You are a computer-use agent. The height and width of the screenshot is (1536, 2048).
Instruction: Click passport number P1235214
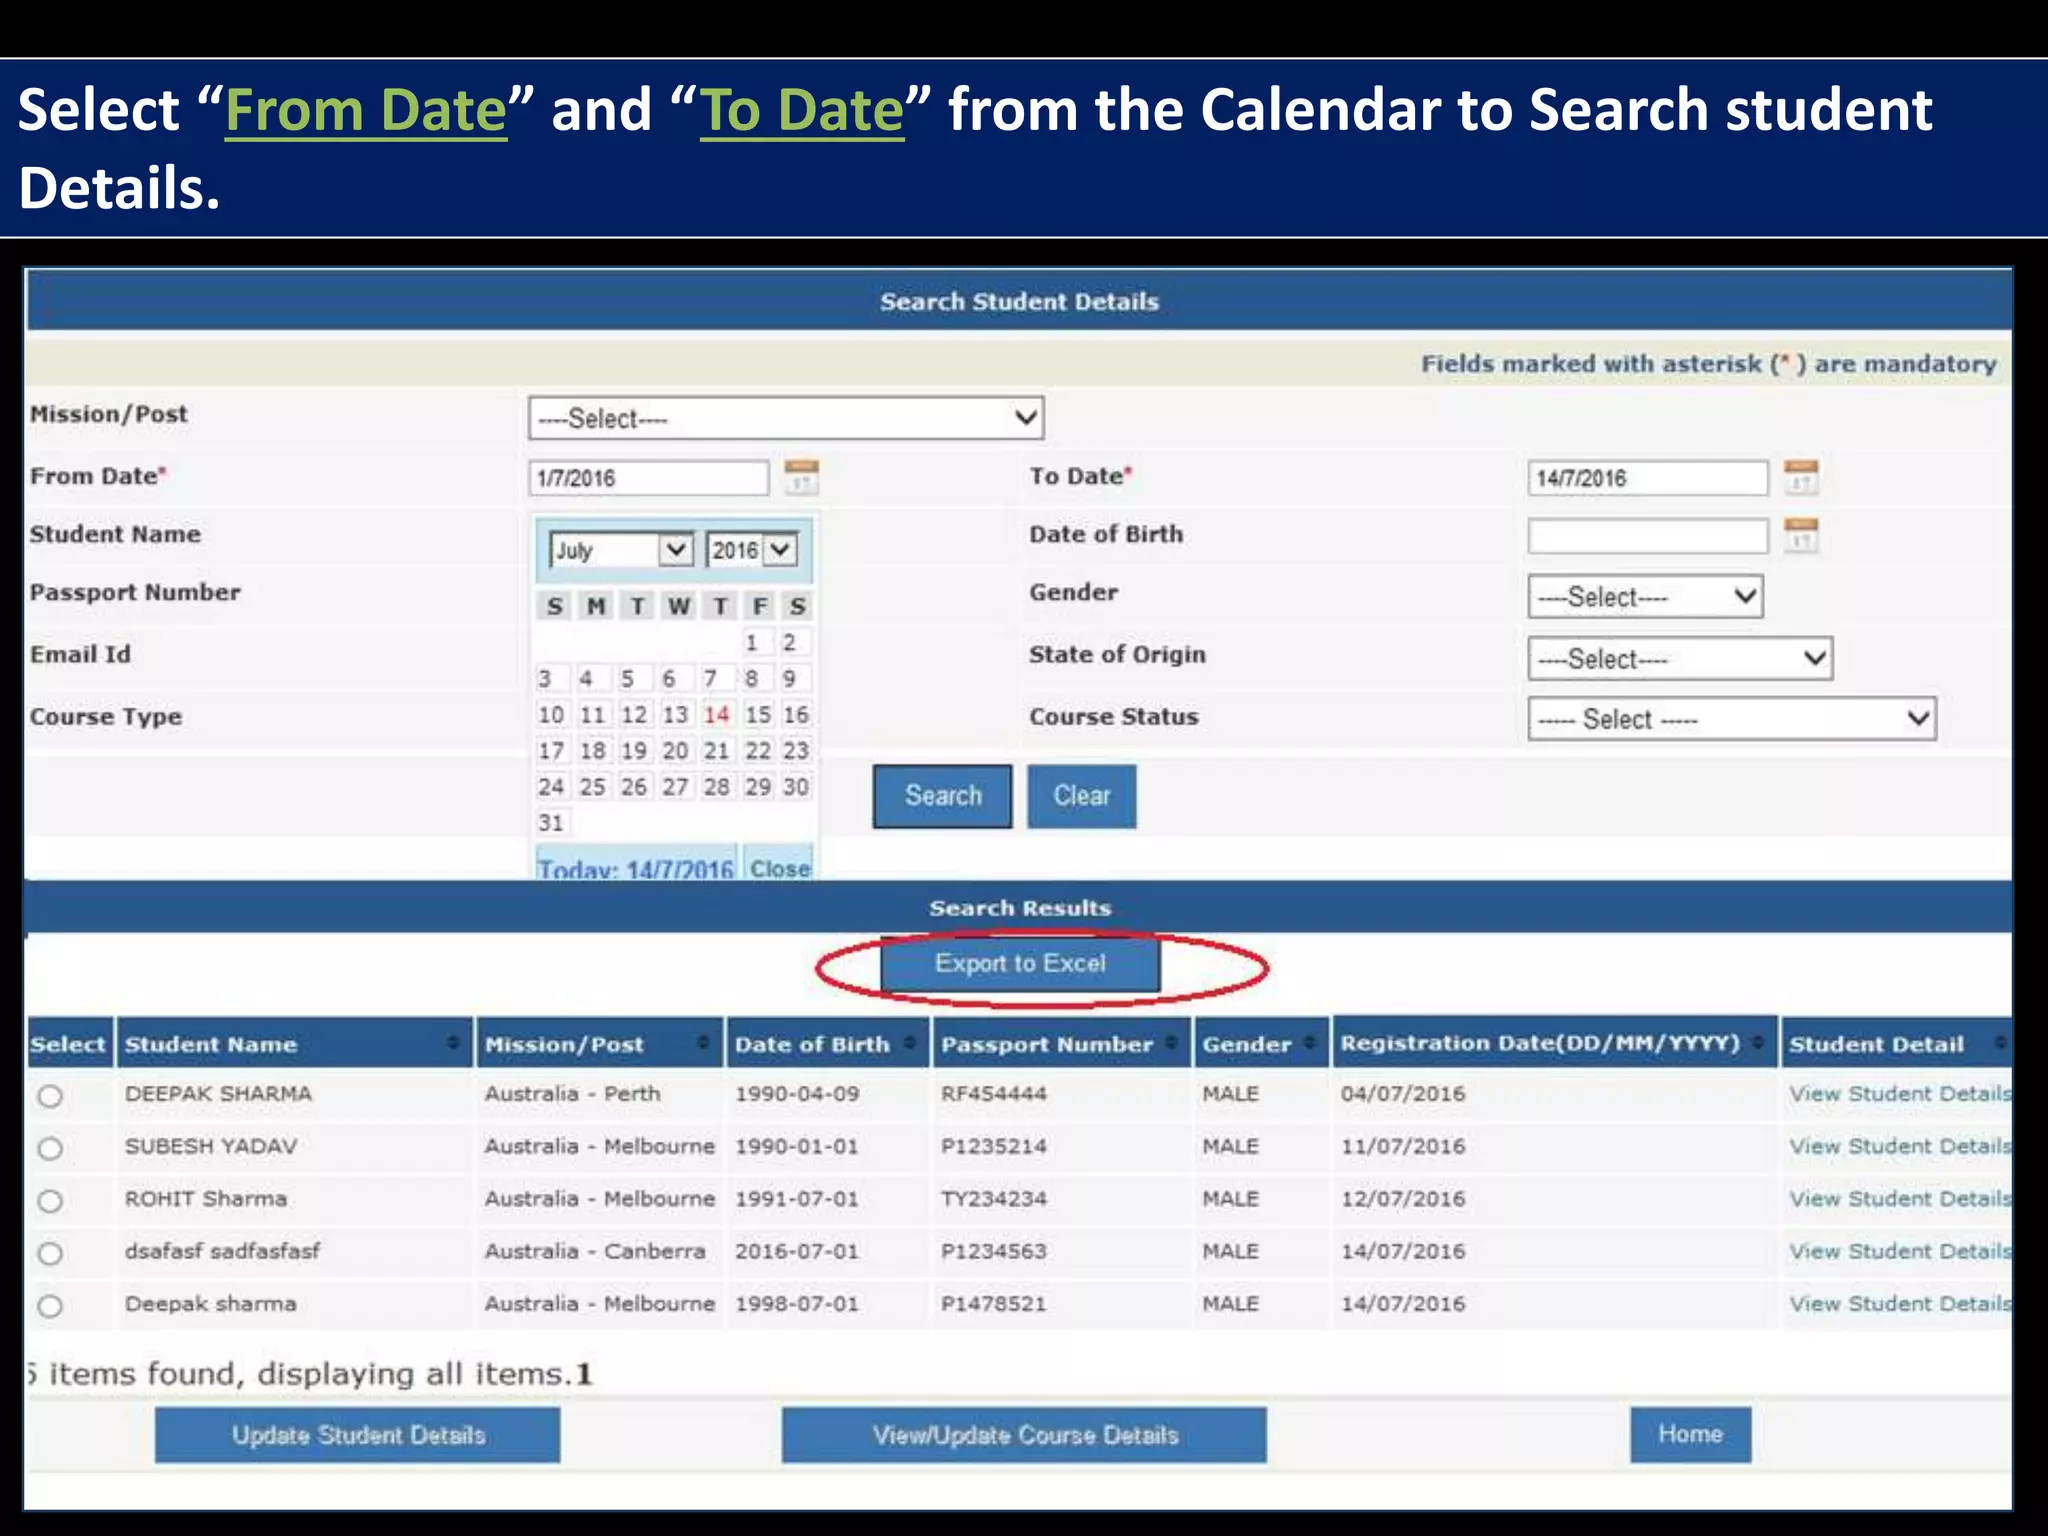(994, 1146)
